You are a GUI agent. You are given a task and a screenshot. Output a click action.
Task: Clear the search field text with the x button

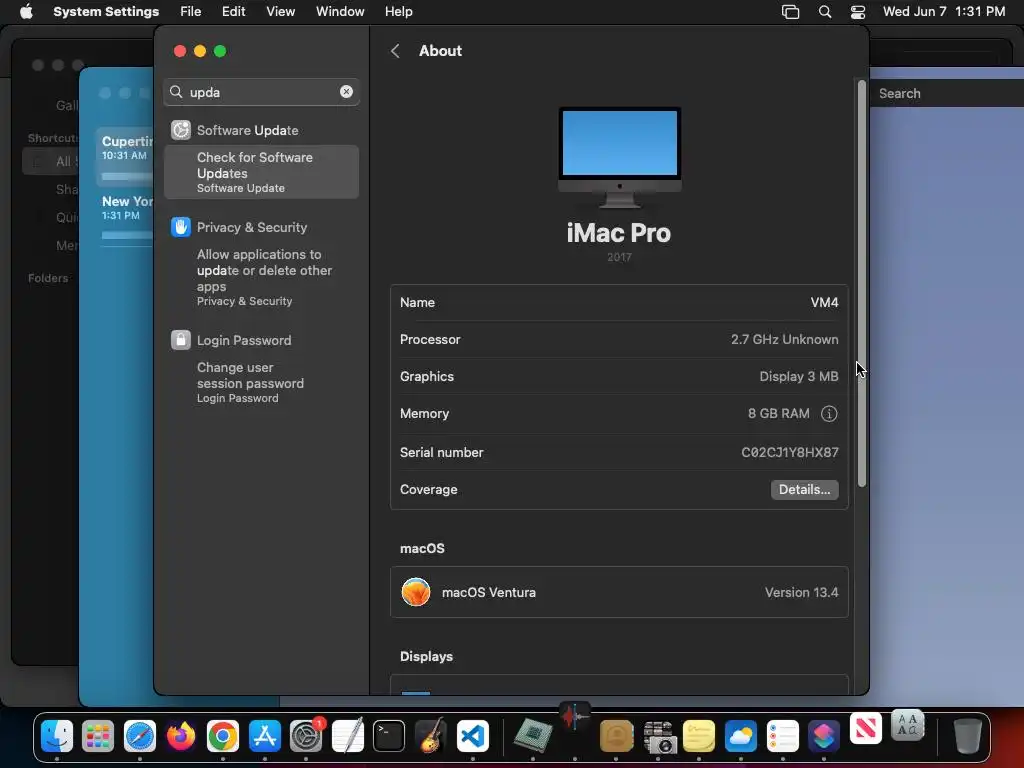(x=346, y=91)
